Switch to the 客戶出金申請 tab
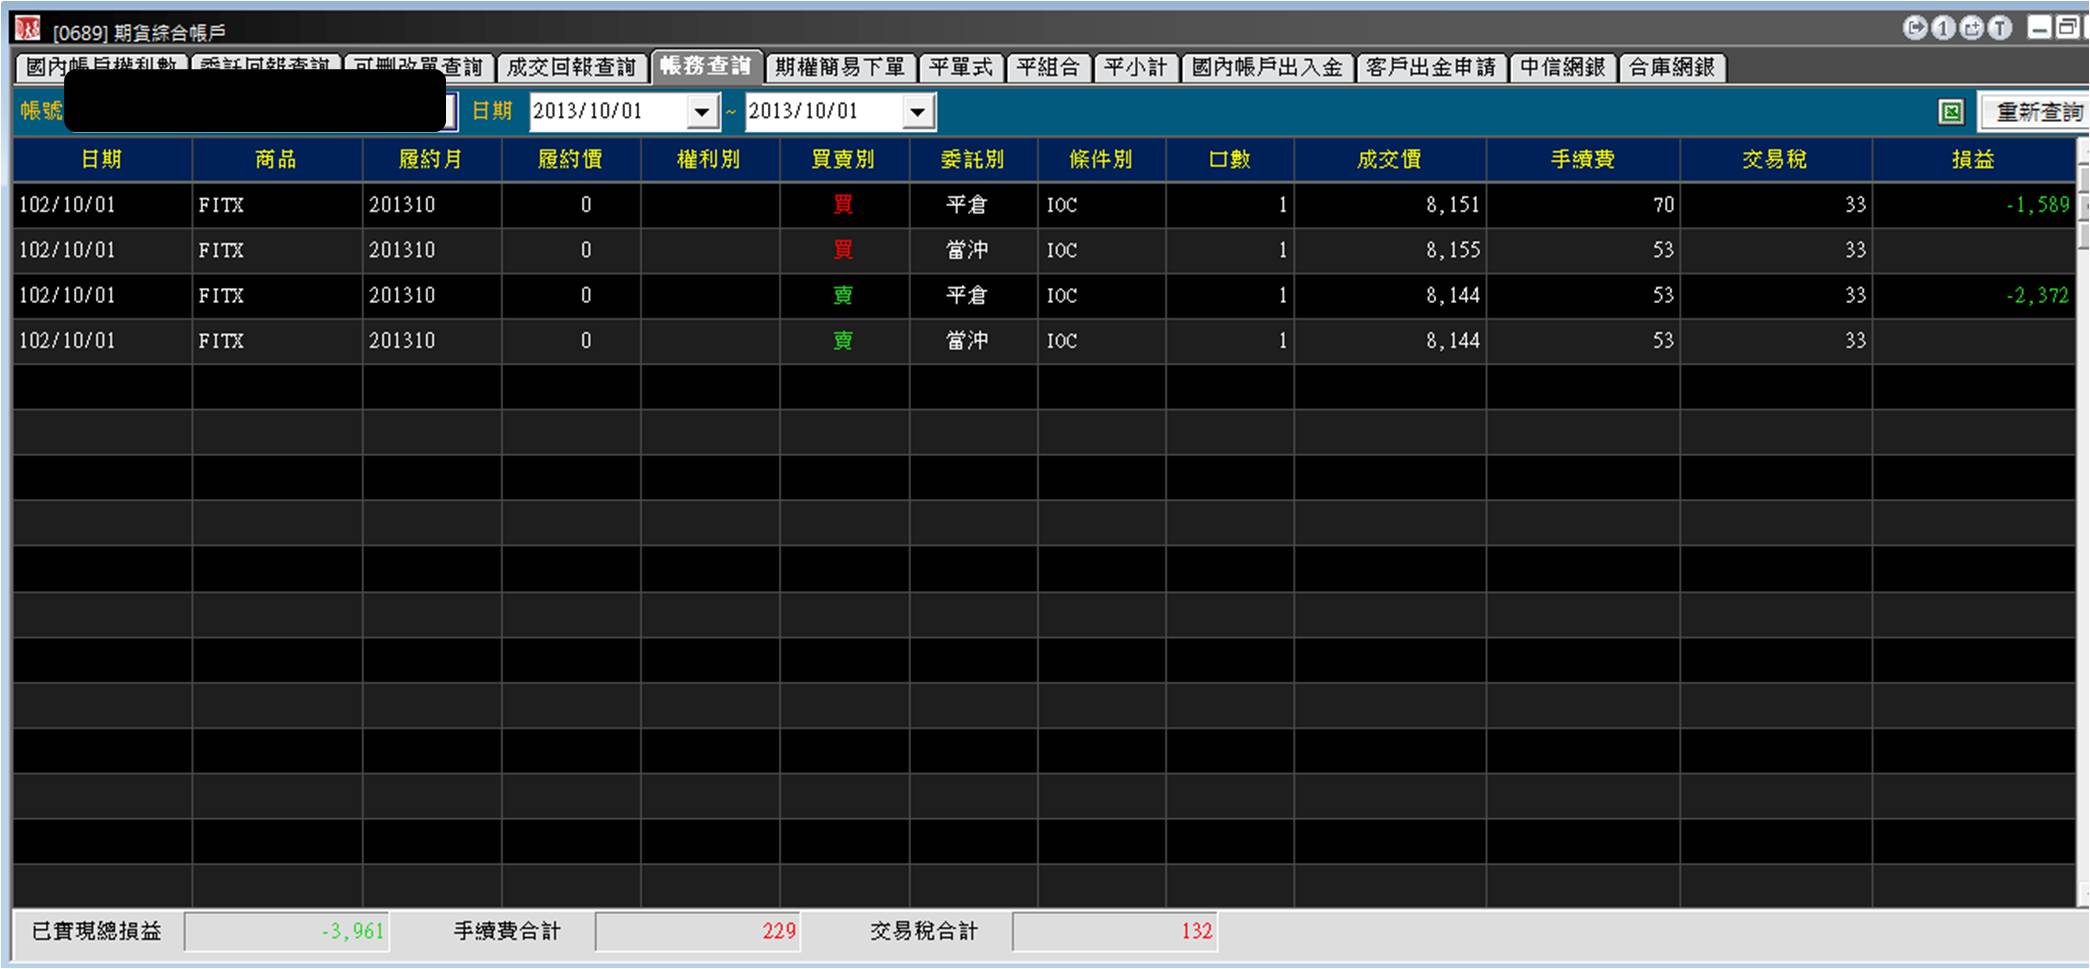The image size is (2090, 969). (x=1431, y=67)
